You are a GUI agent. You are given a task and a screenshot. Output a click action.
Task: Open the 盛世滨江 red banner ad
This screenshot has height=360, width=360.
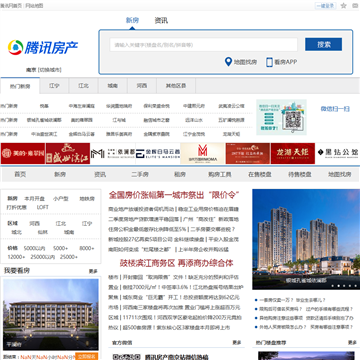tap(68, 153)
